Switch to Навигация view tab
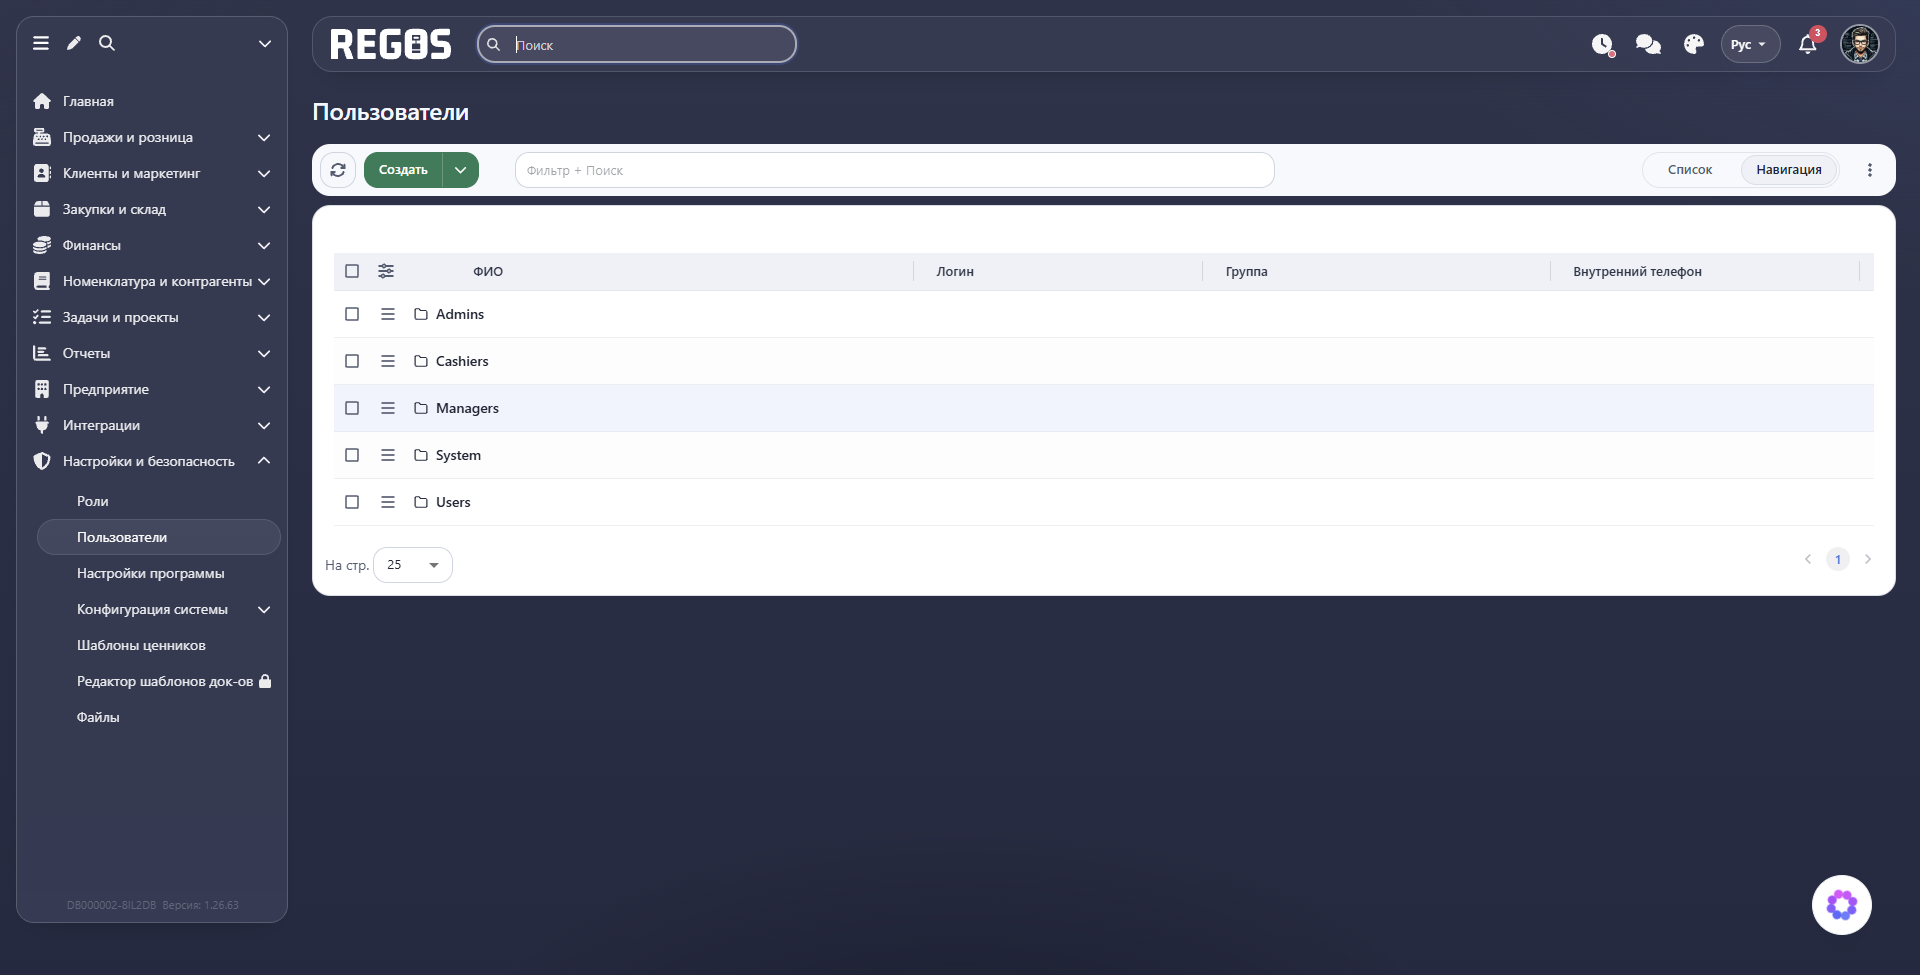Viewport: 1920px width, 975px height. 1789,170
